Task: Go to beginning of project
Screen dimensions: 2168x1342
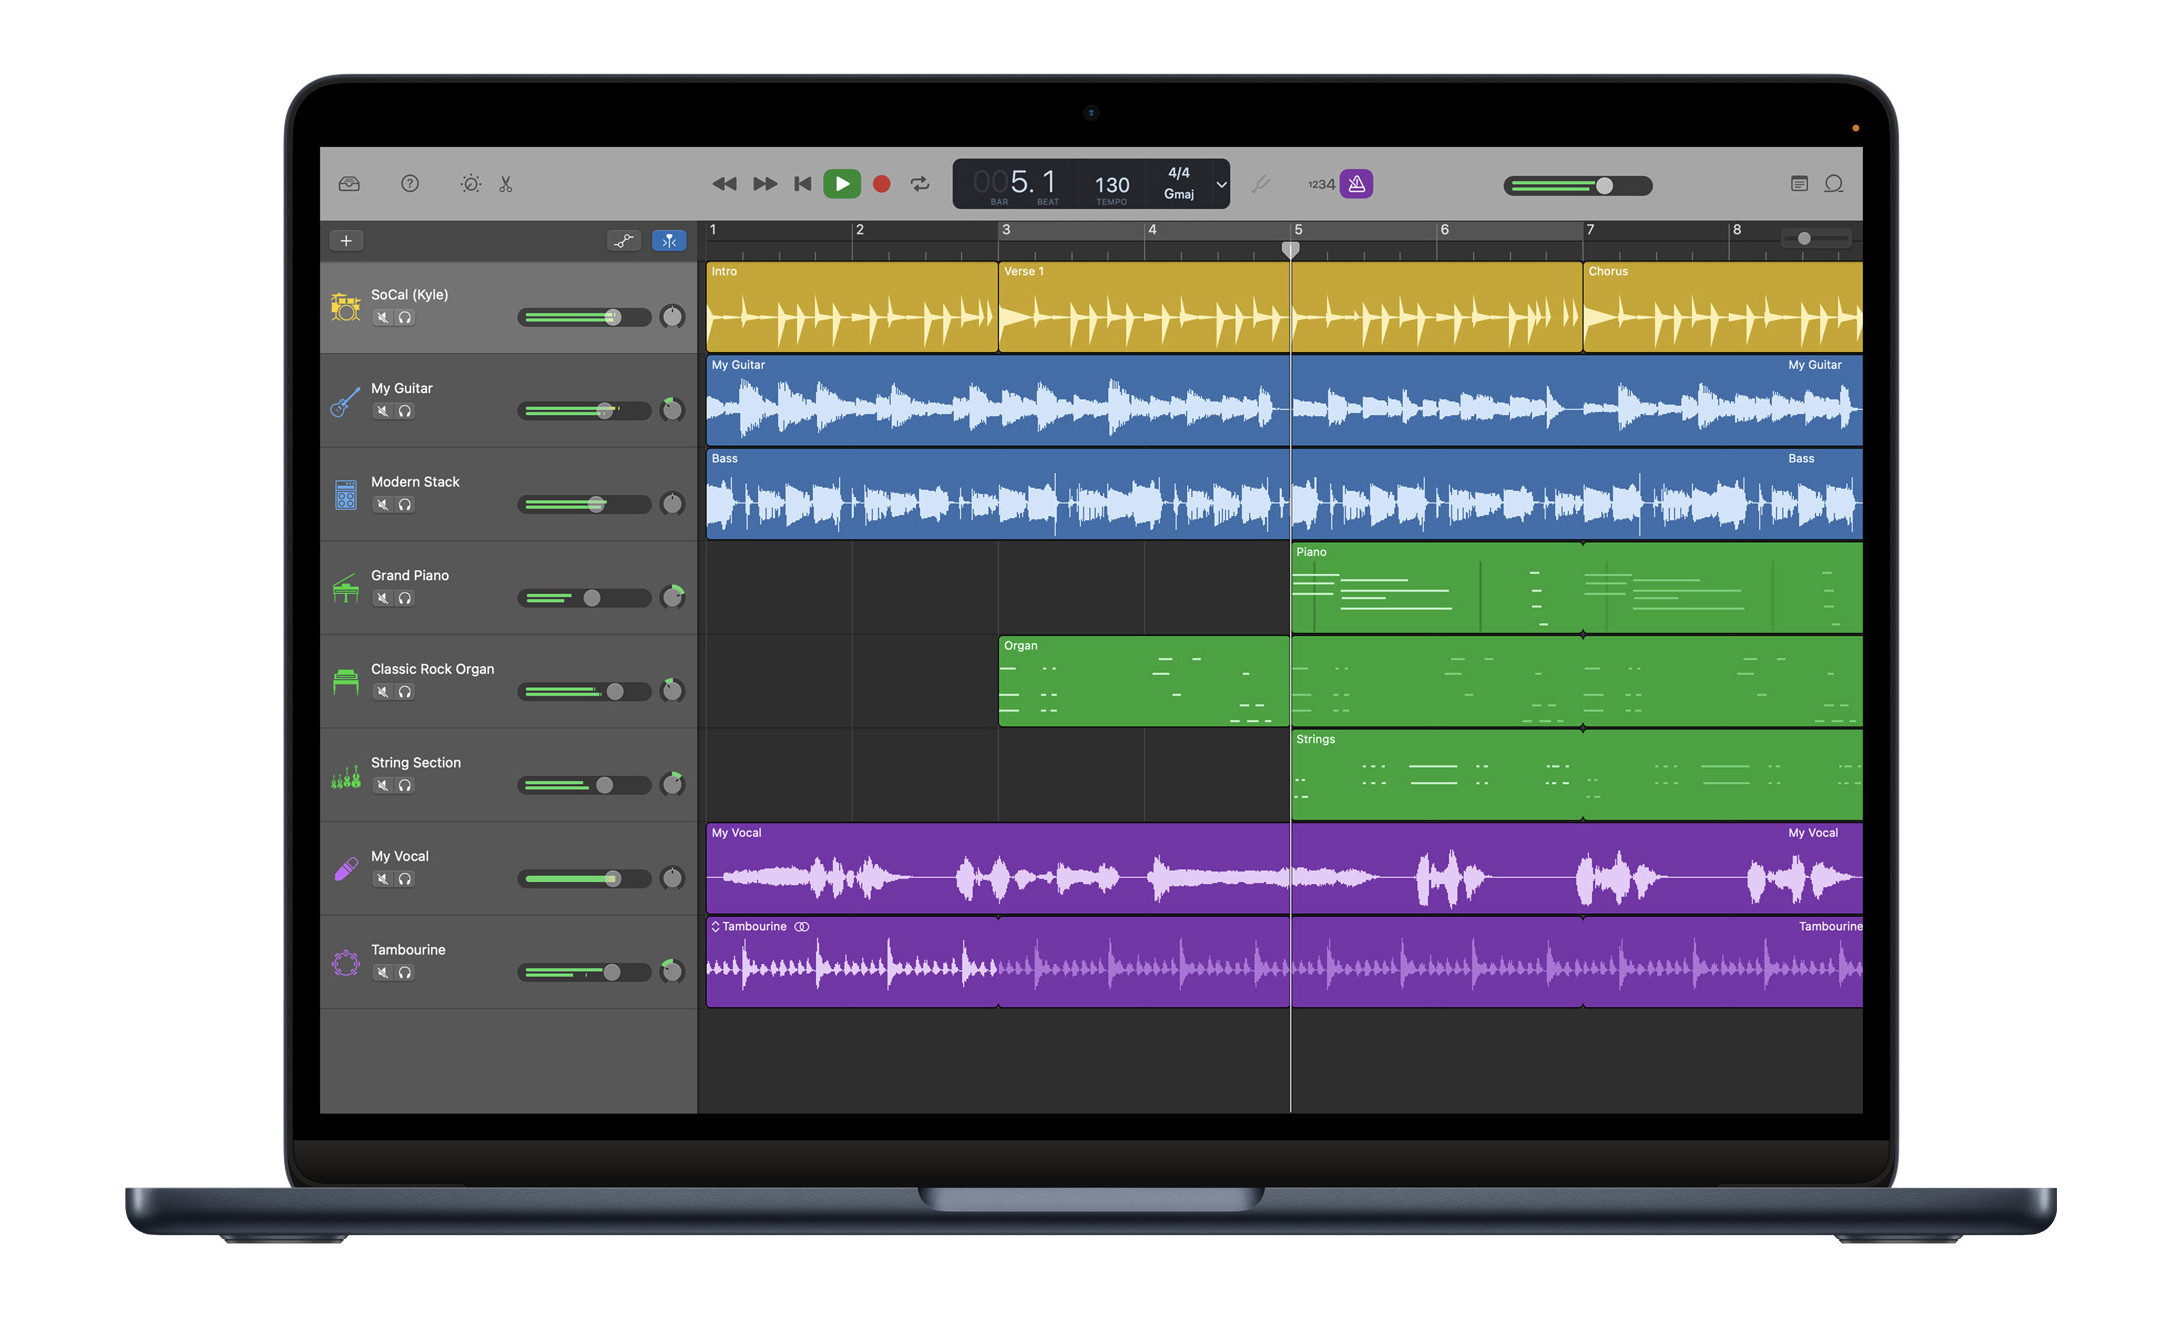Action: point(802,184)
